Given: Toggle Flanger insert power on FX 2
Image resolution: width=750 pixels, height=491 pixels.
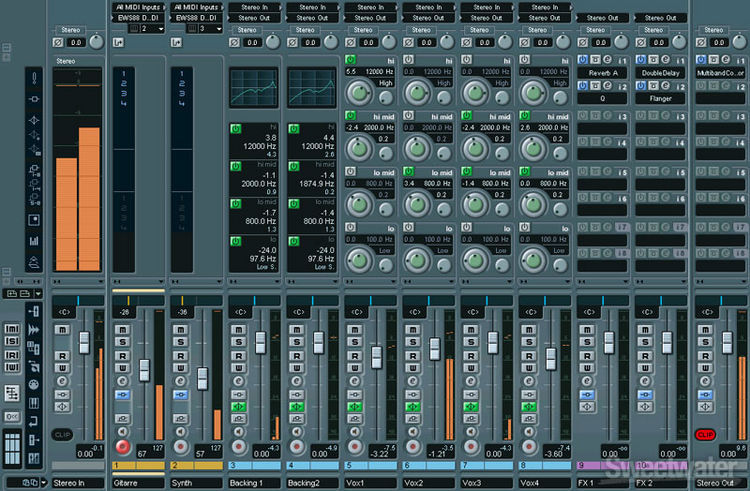Looking at the screenshot, I should point(641,86).
